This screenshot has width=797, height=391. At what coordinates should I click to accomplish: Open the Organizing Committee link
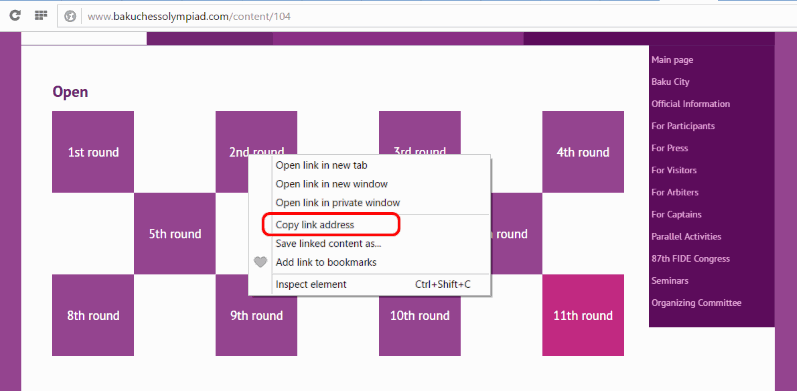[x=696, y=303]
